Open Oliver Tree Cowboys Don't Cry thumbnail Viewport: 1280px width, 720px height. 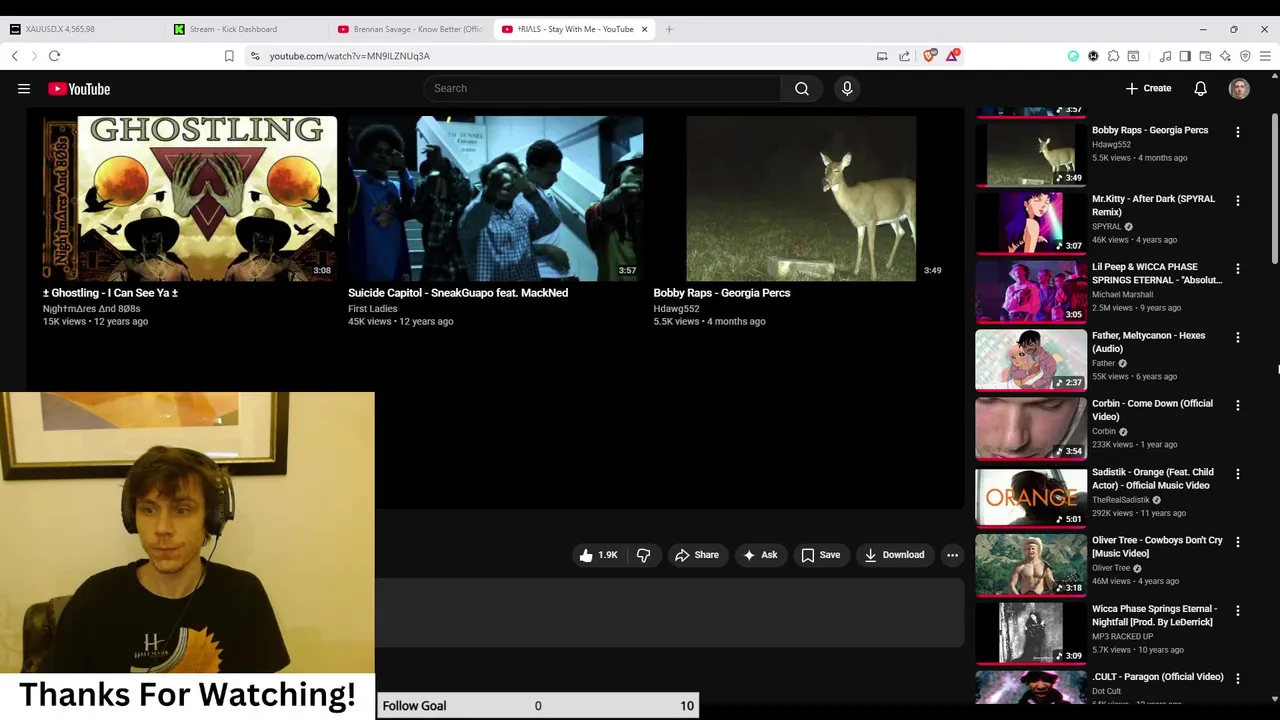pyautogui.click(x=1031, y=565)
